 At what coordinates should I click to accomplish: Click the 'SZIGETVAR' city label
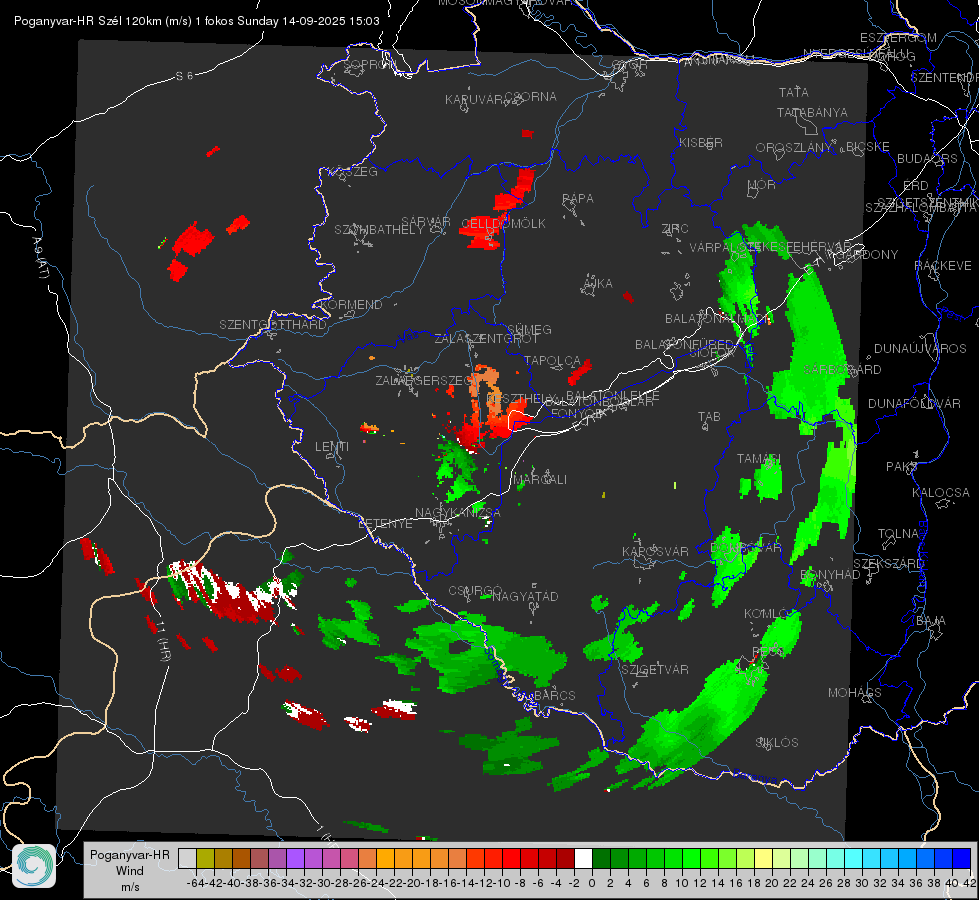point(655,670)
